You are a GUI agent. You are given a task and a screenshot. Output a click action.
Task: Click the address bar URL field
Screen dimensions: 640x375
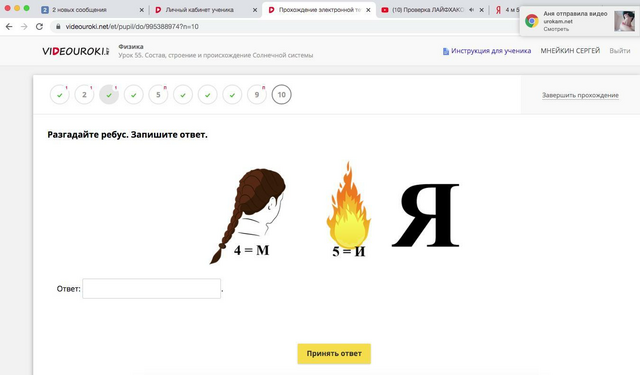[x=132, y=27]
